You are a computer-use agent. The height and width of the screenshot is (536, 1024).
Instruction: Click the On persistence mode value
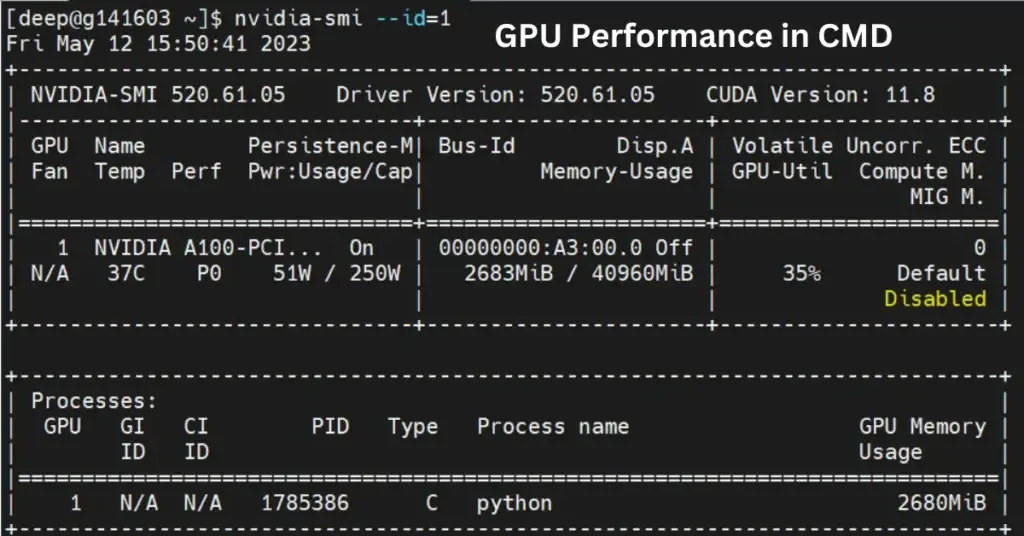(x=361, y=248)
